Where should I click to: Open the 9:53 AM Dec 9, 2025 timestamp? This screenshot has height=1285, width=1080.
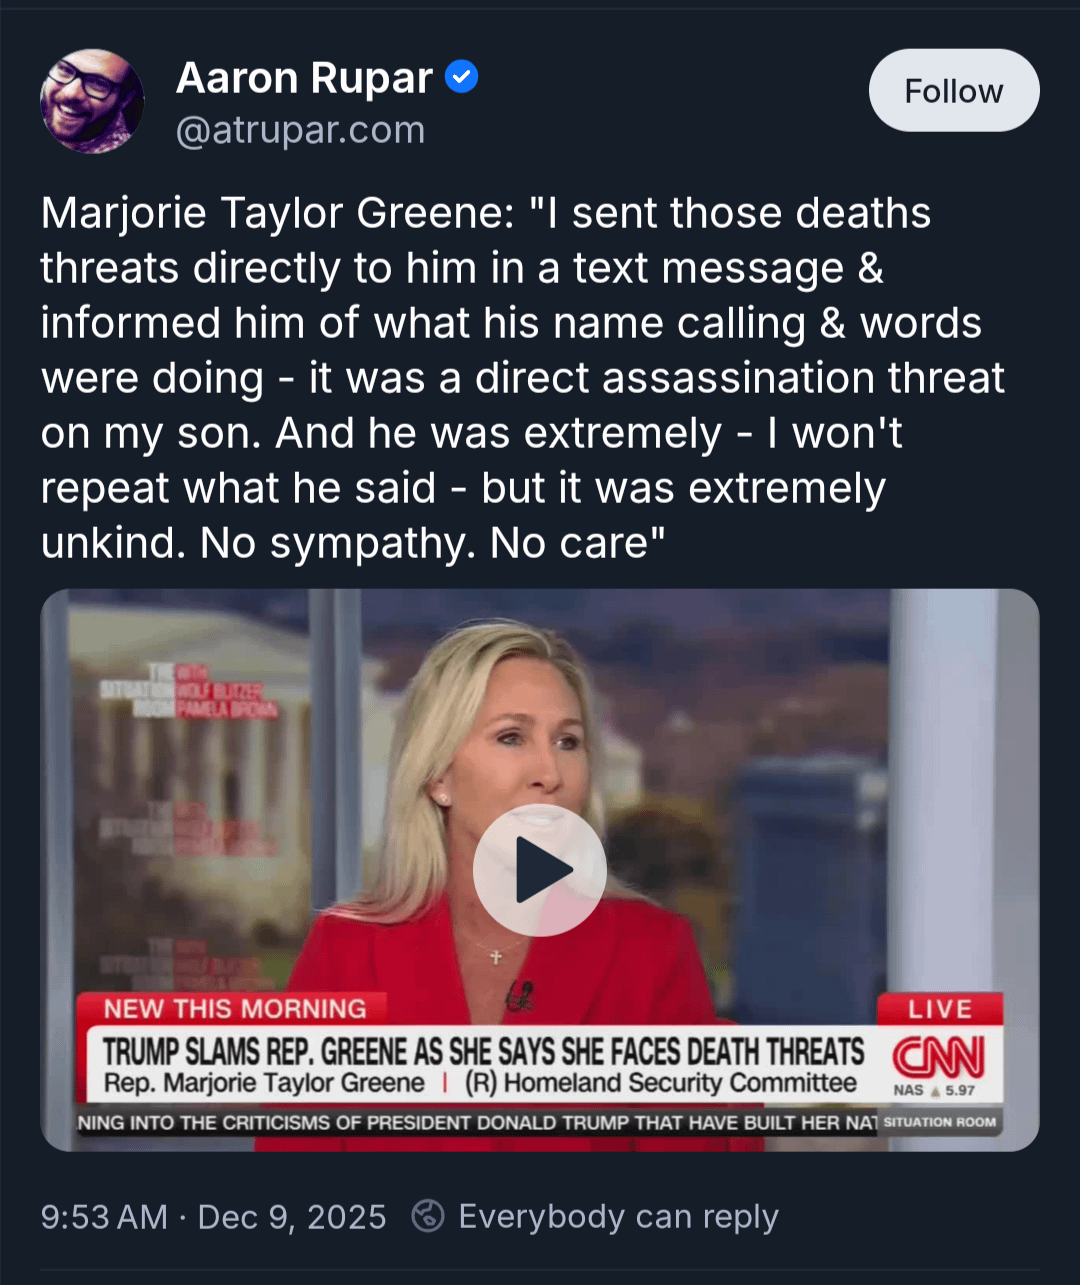click(213, 1217)
